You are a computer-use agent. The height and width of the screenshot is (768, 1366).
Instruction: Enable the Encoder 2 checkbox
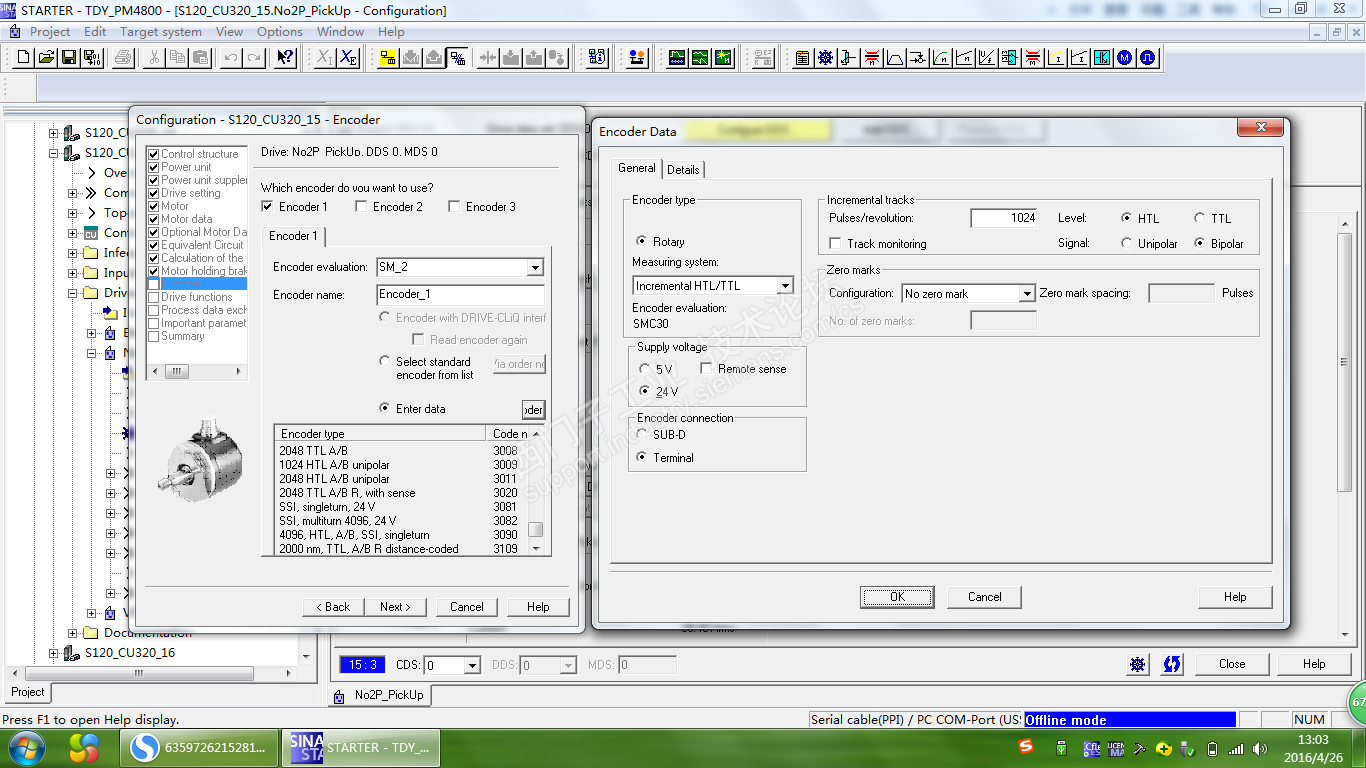tap(361, 207)
